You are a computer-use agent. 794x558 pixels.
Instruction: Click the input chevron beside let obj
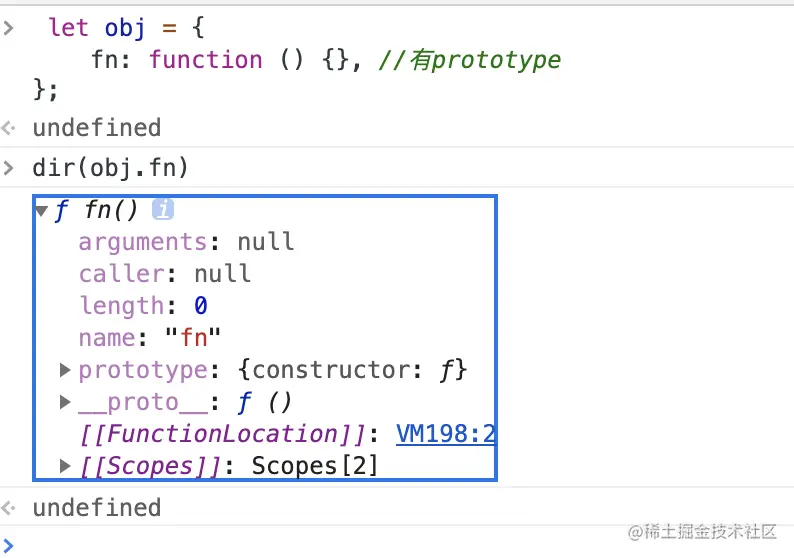coord(9,28)
